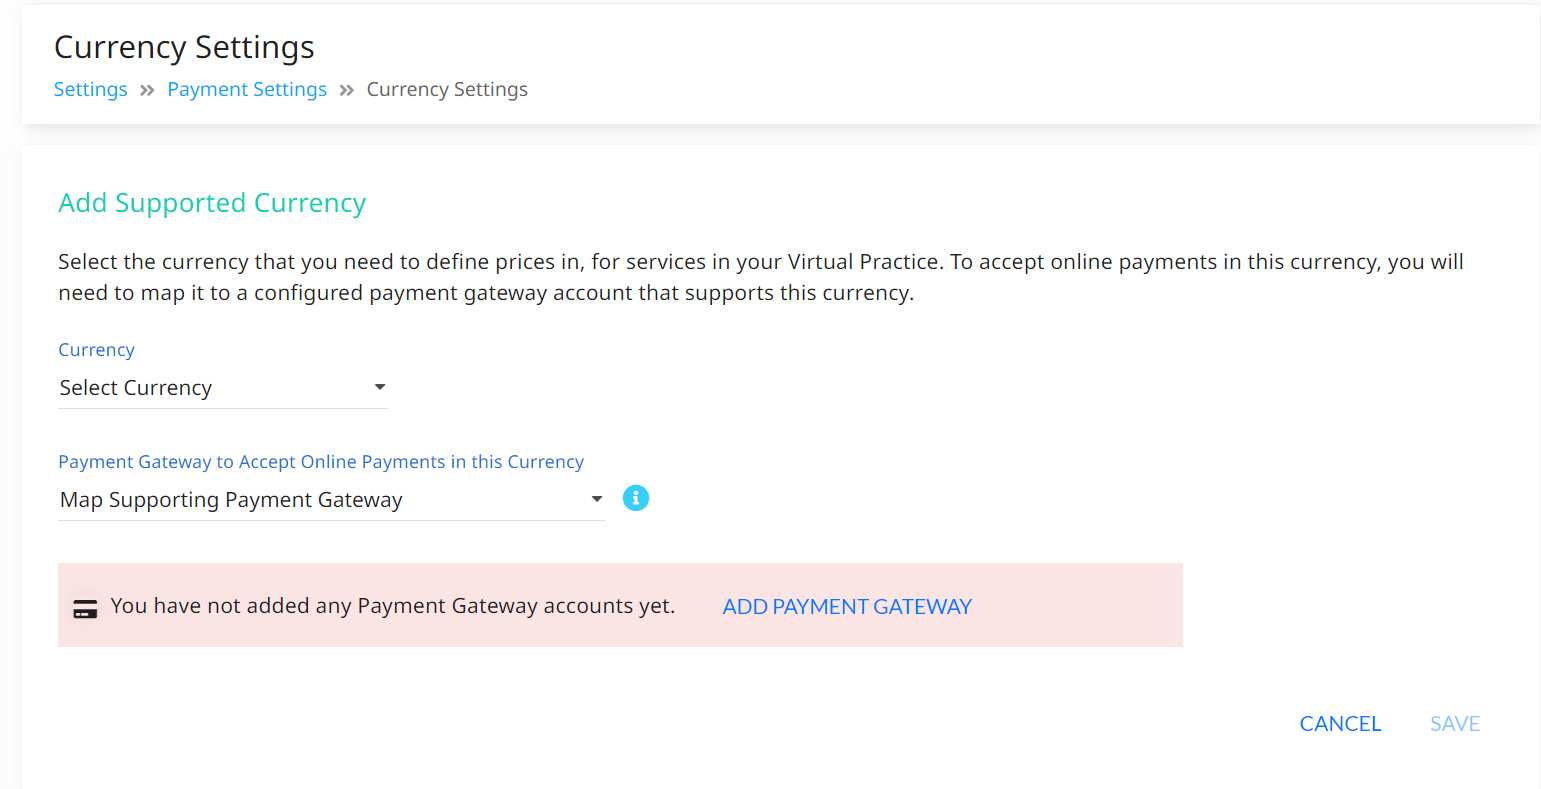1541x789 pixels.
Task: Go to the Settings breadcrumb link
Action: tap(91, 89)
